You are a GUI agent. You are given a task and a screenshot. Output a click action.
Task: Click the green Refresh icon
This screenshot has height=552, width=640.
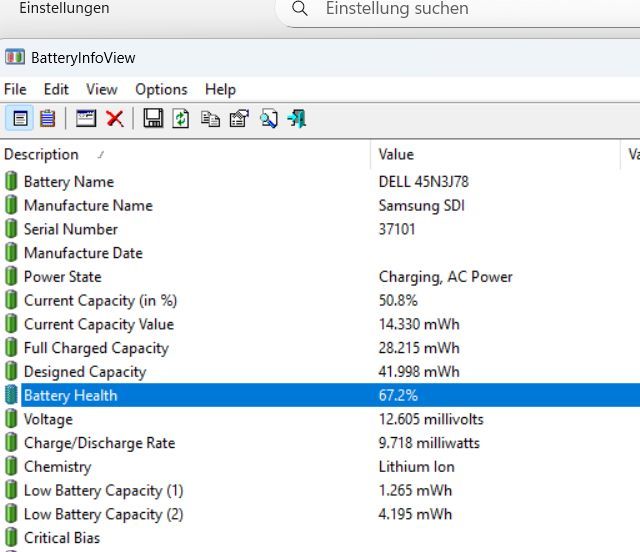(181, 119)
